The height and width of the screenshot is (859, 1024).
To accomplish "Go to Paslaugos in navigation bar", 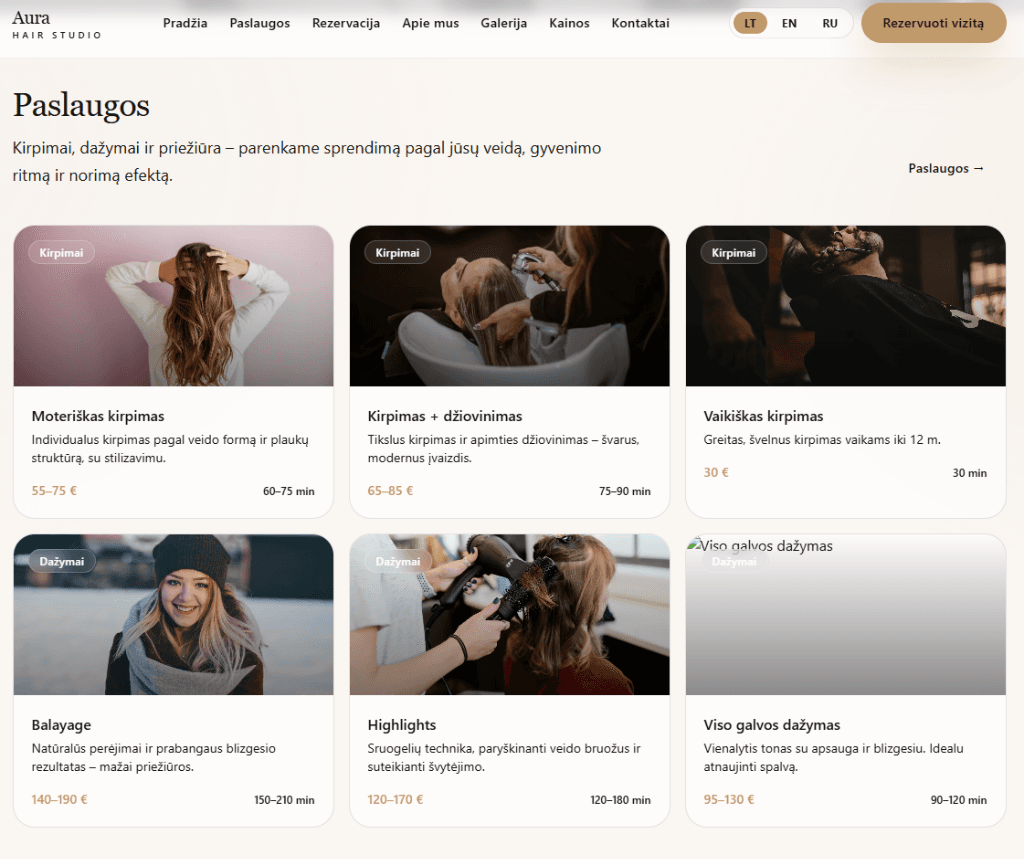I will [x=259, y=23].
